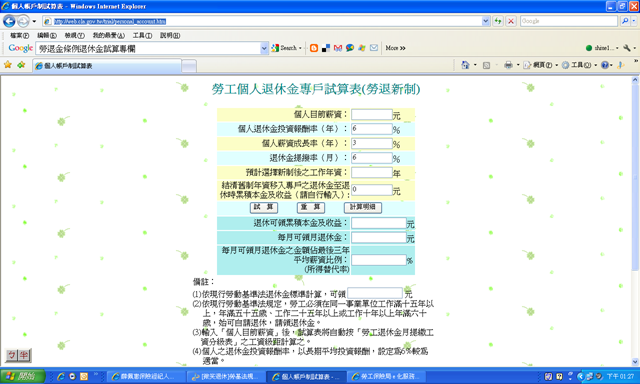This screenshot has width=640, height=384.
Task: Open the 網頁(P) page dropdown
Action: click(540, 65)
